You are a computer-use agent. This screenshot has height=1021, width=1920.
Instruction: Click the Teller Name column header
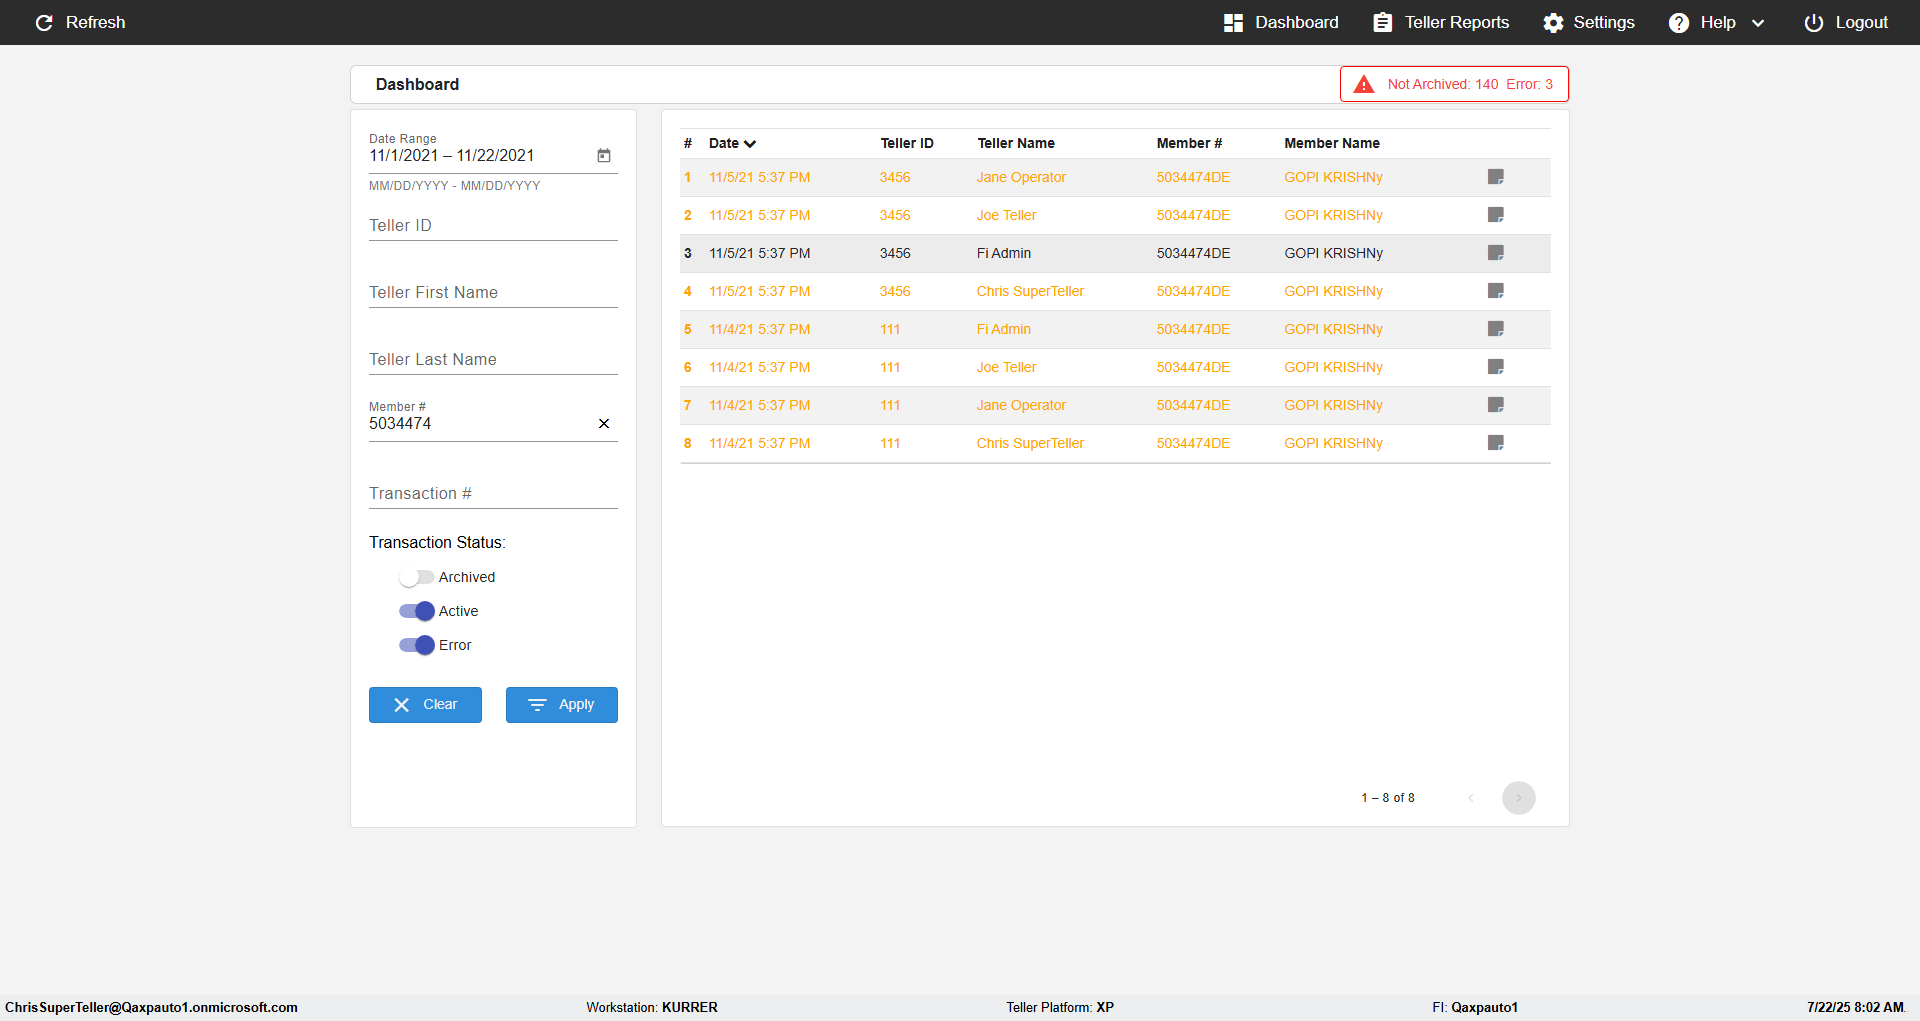pyautogui.click(x=1016, y=143)
